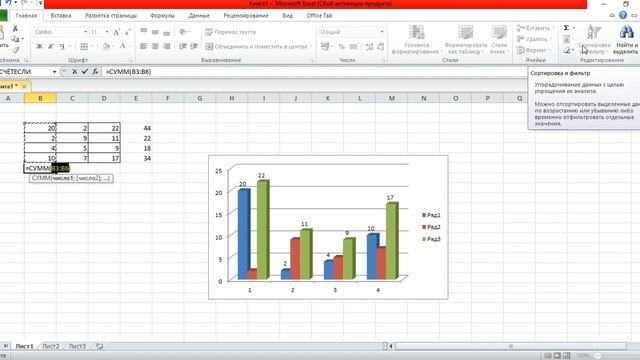The image size is (640, 360).
Task: Align text to top of cell
Action: click(x=144, y=32)
